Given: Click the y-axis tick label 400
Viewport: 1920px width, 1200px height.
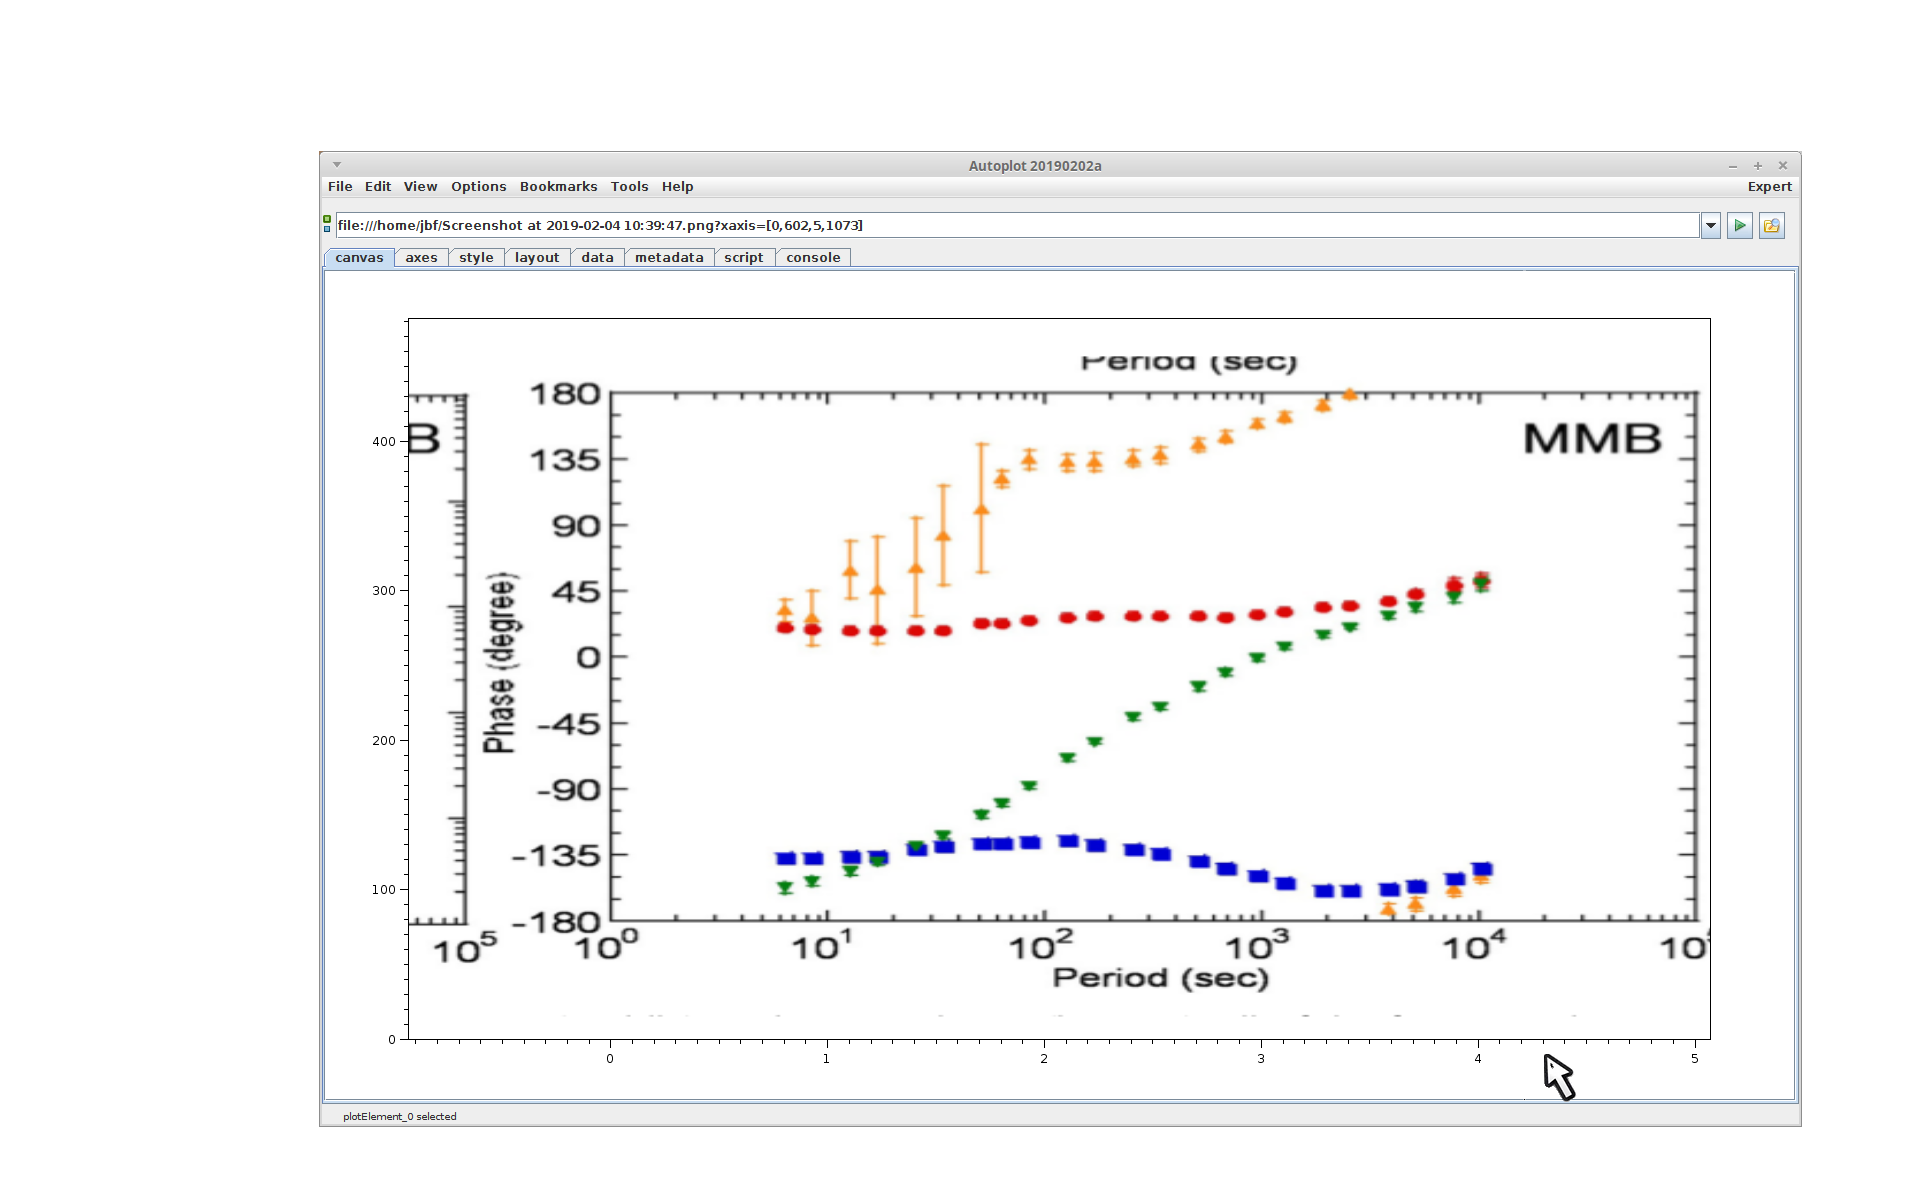Looking at the screenshot, I should click(384, 442).
